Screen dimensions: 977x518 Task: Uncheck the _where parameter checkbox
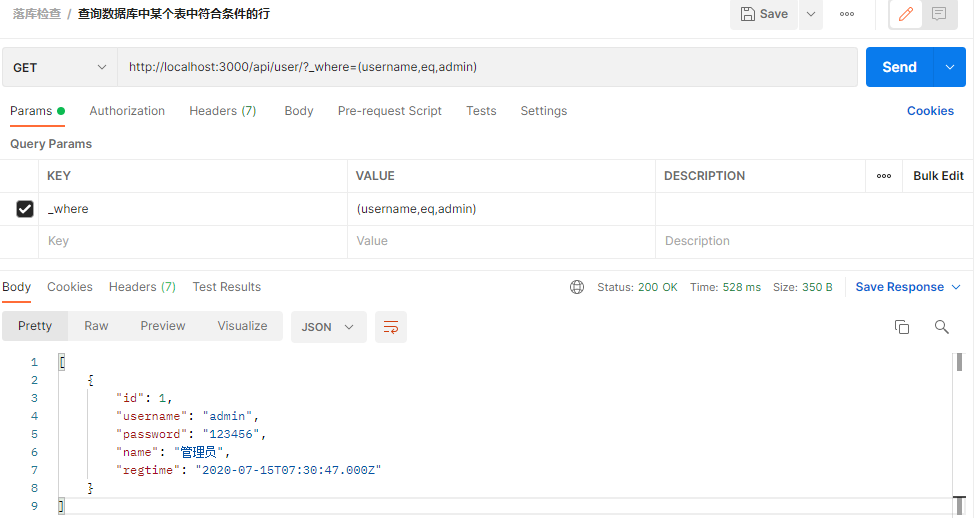click(25, 209)
